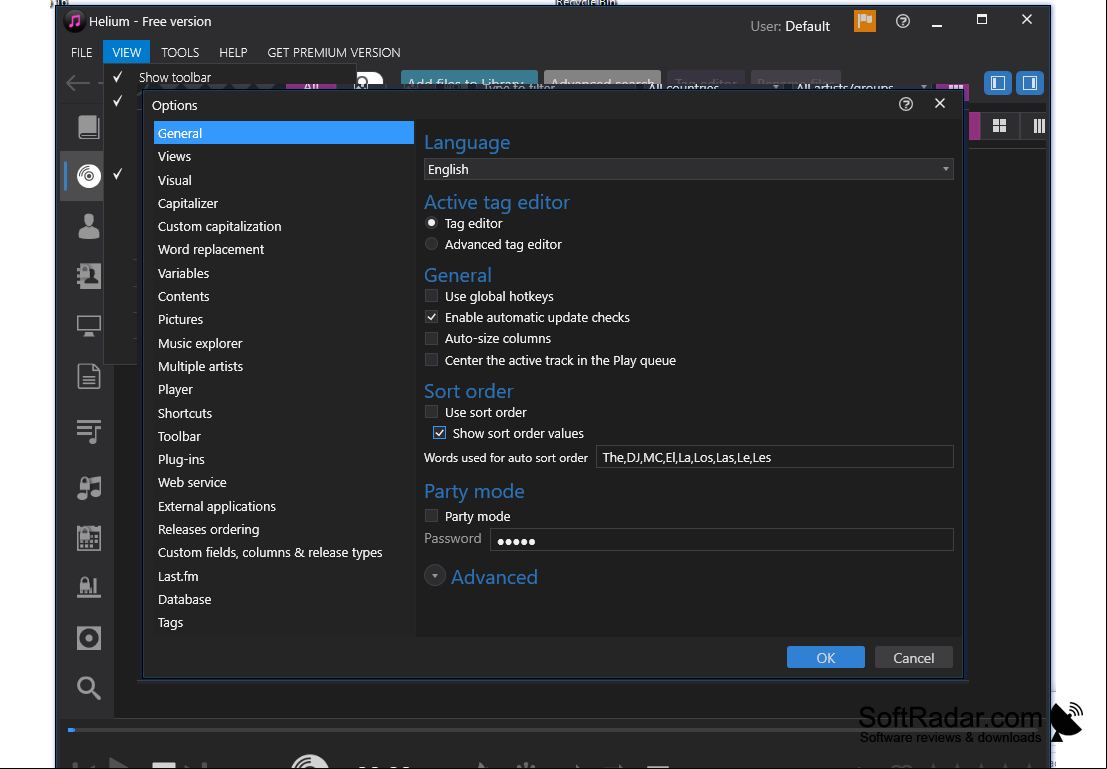Screen dimensions: 1107x769
Task: Toggle the left panel layout button
Action: (x=998, y=83)
